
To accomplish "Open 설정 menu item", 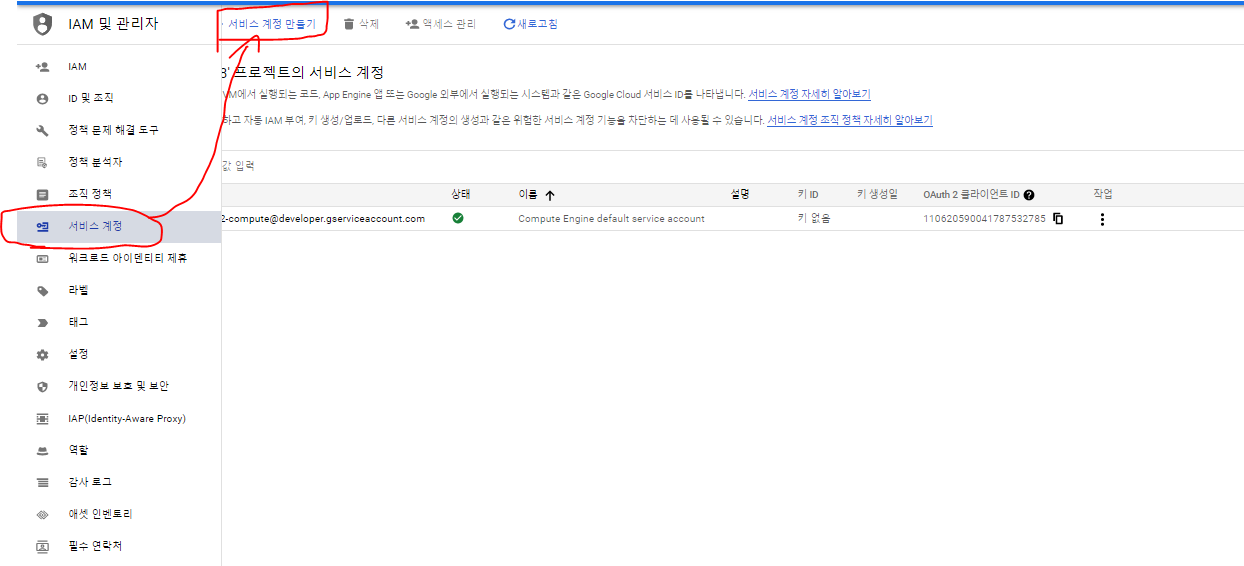I will pyautogui.click(x=78, y=355).
